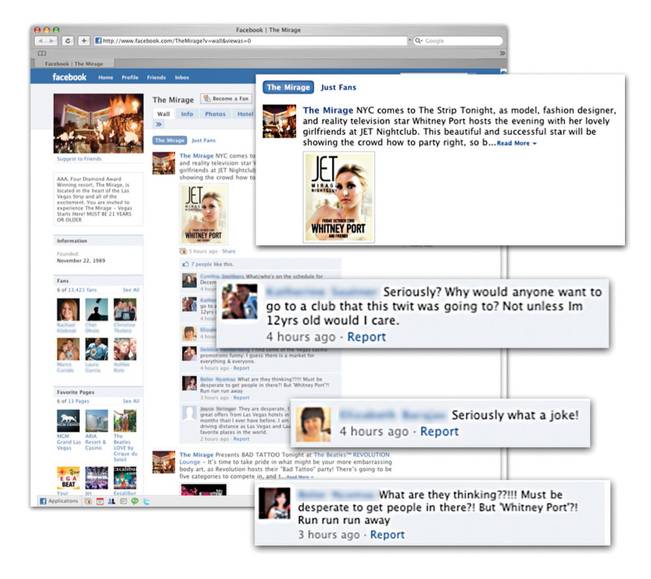Open the ARIA Resort & Casino page thumbnail
The width and height of the screenshot is (651, 579).
tap(96, 420)
